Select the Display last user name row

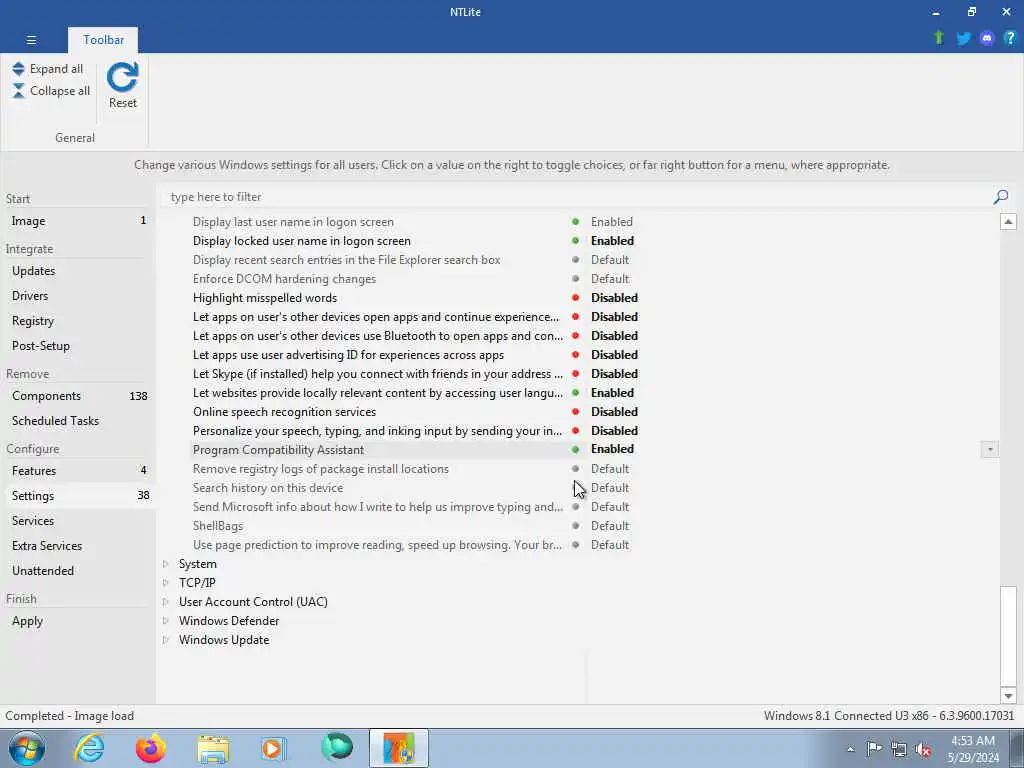coord(293,222)
